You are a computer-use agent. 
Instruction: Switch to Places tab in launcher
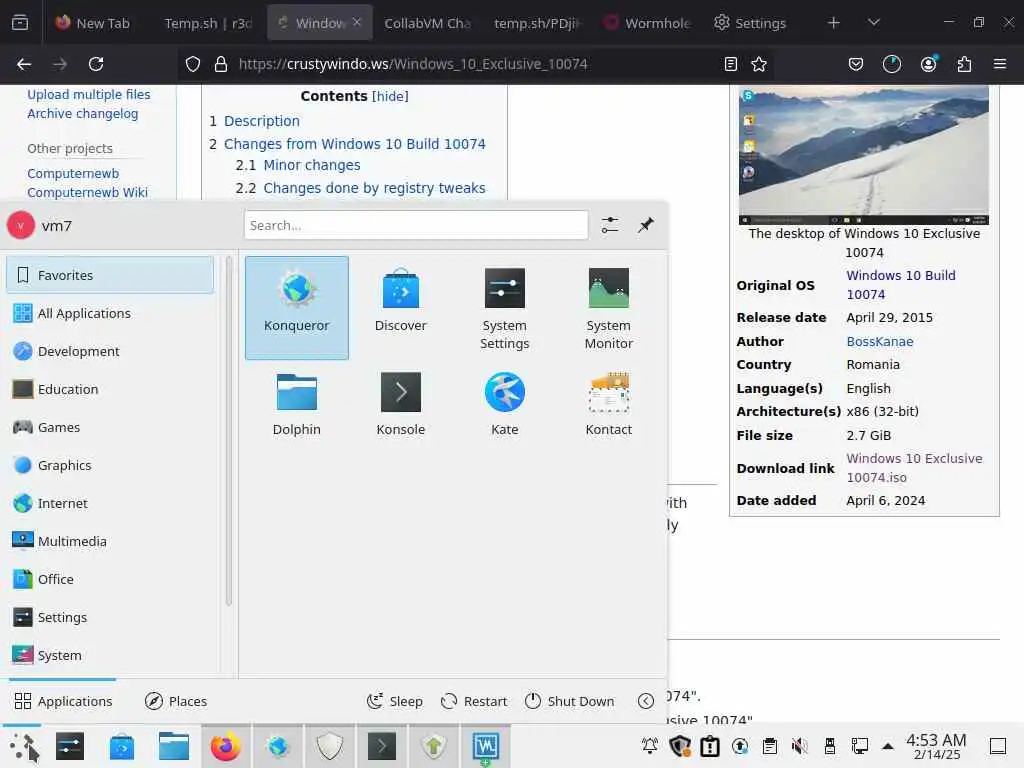(x=176, y=701)
